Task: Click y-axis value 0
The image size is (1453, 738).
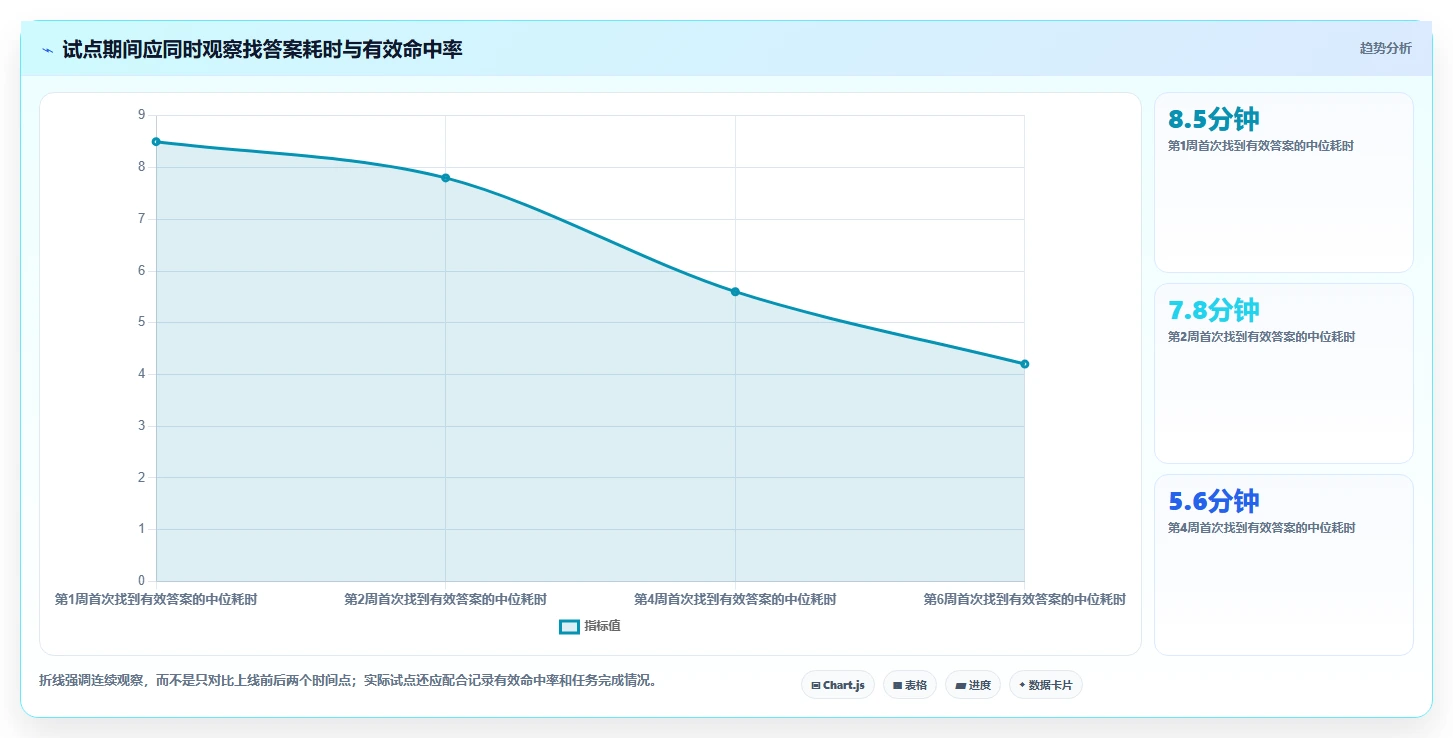Action: click(141, 581)
